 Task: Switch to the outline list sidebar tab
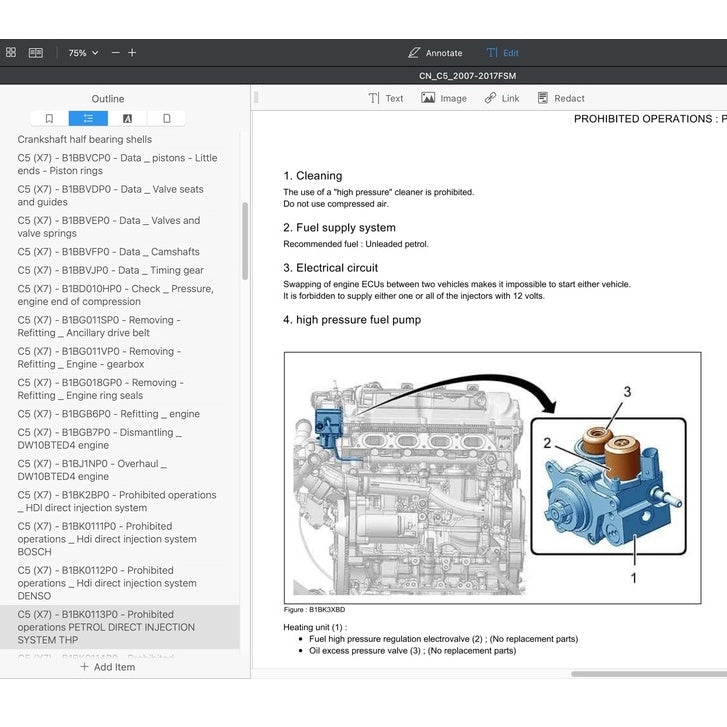point(88,119)
